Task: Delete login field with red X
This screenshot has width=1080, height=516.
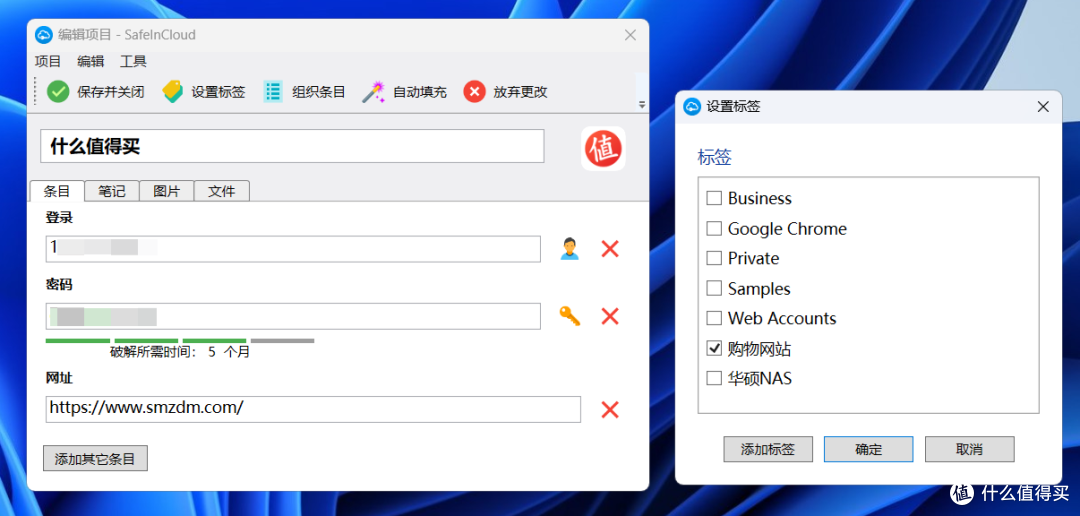Action: coord(610,249)
